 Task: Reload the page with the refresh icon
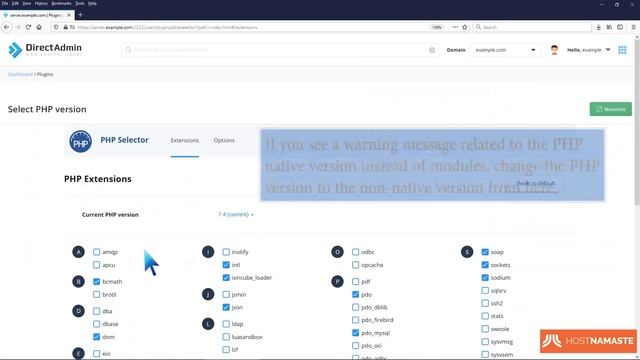tap(28, 27)
